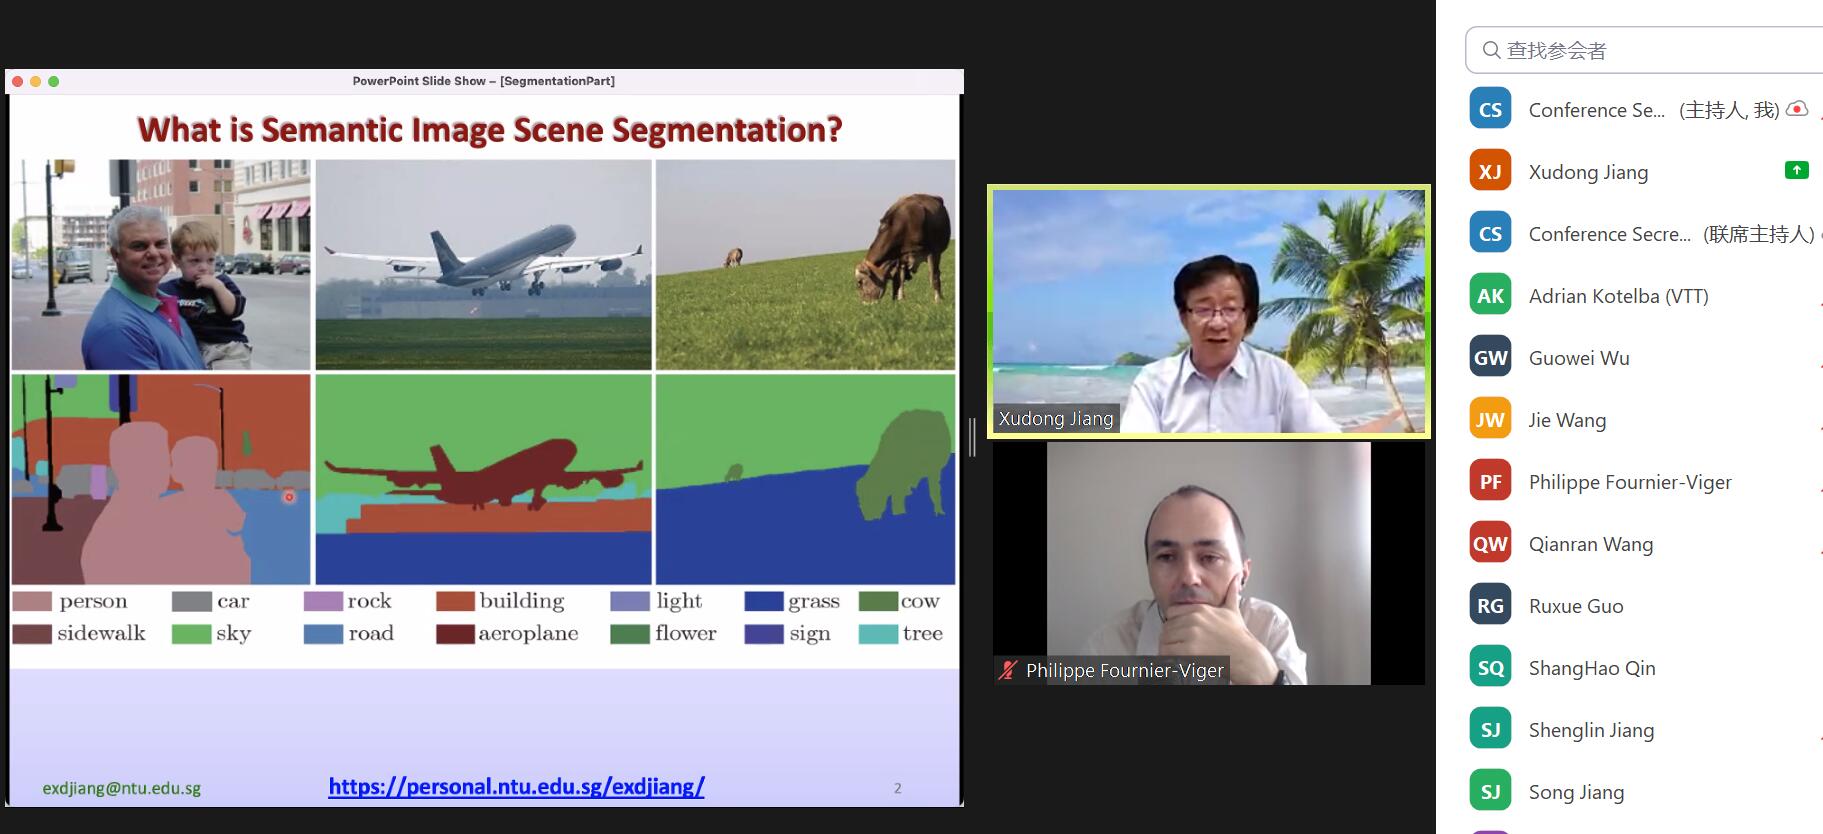Click Xudong Jiang's XJ avatar

pyautogui.click(x=1490, y=171)
